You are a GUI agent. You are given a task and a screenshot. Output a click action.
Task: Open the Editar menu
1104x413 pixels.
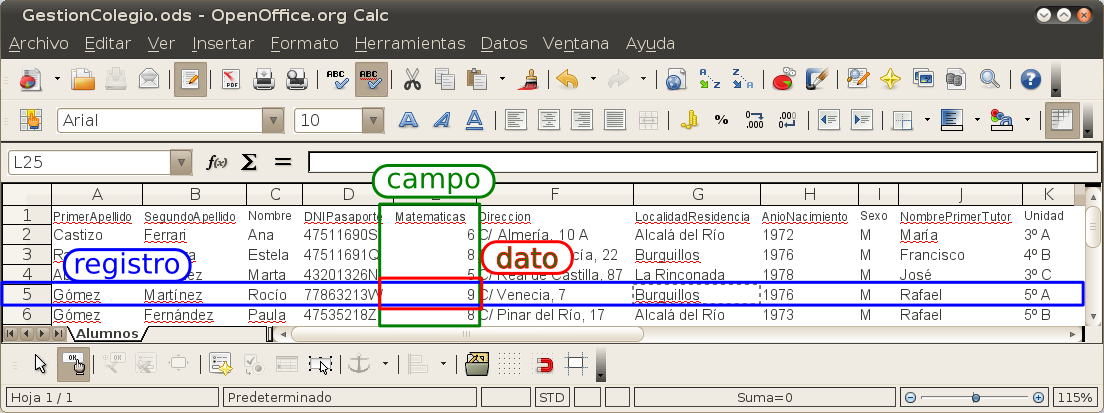(x=108, y=44)
